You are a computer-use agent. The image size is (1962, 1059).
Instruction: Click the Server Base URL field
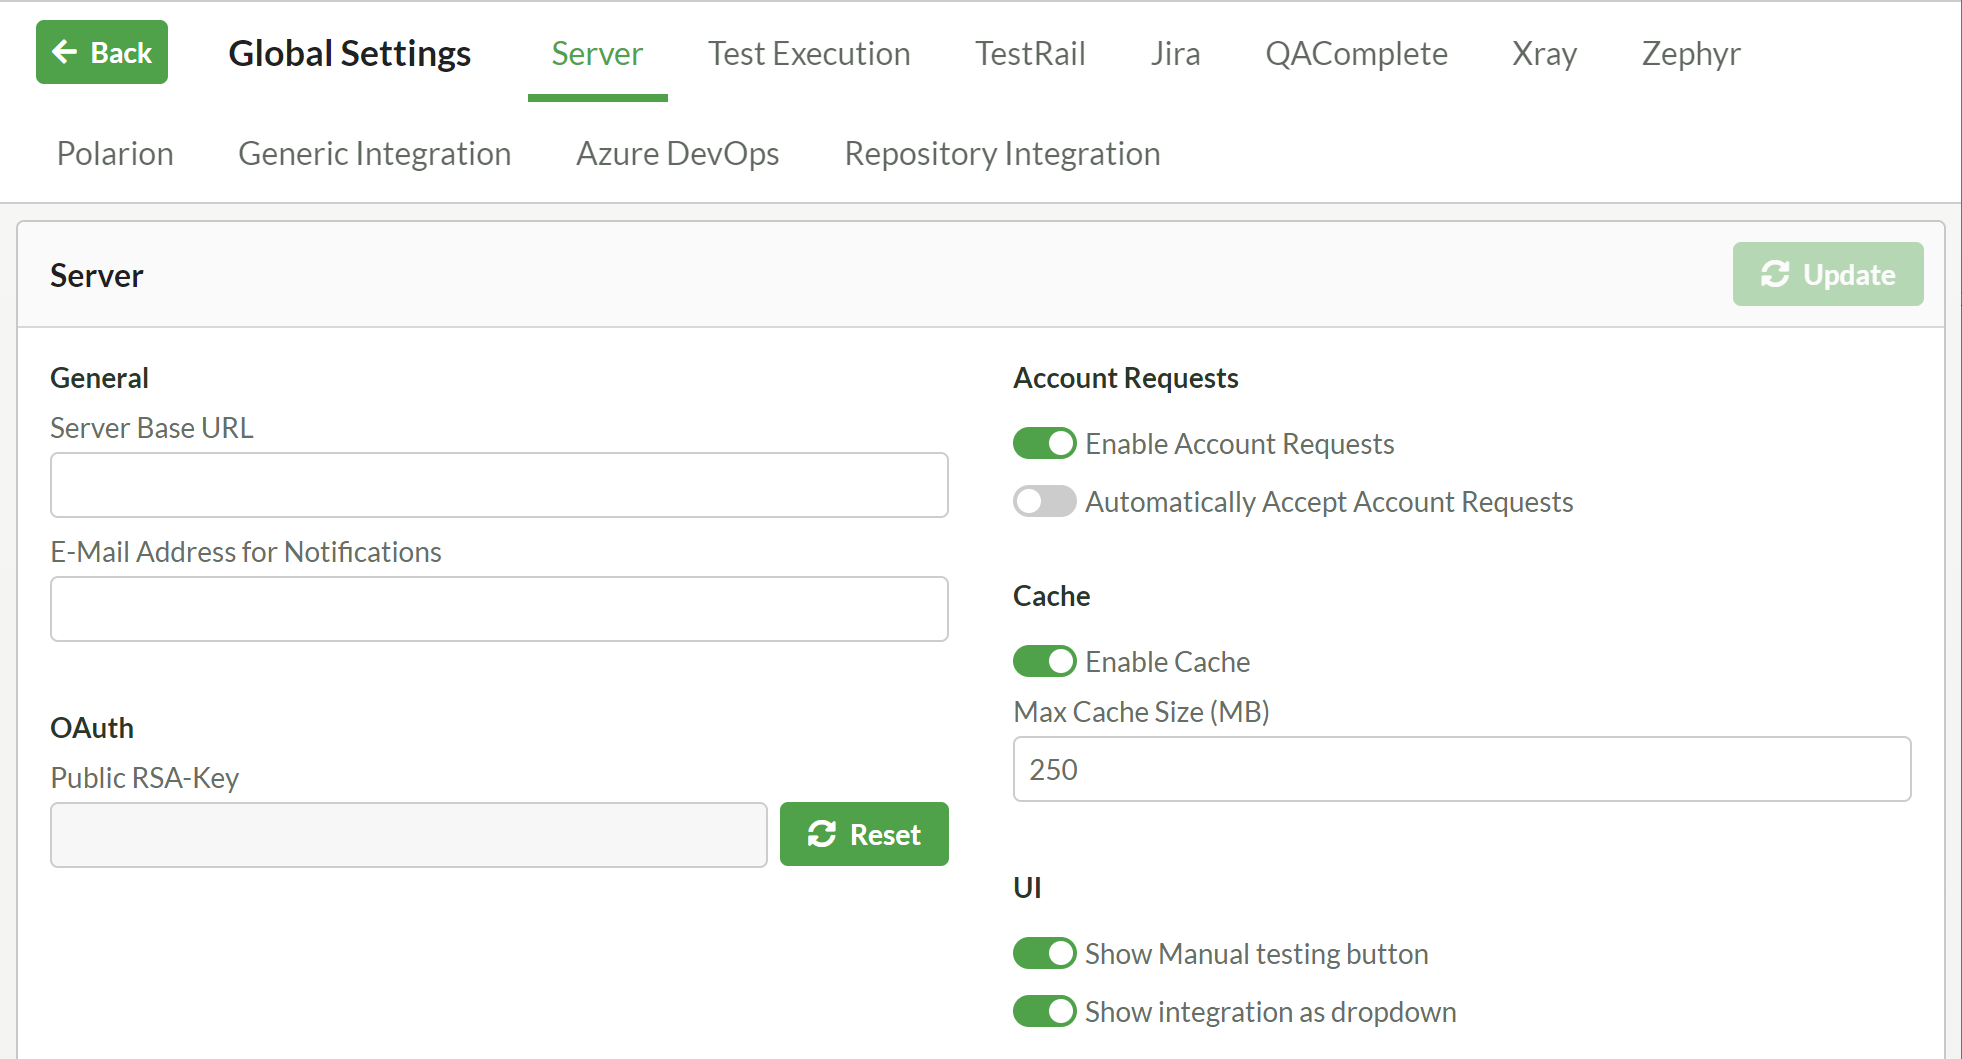click(x=499, y=485)
